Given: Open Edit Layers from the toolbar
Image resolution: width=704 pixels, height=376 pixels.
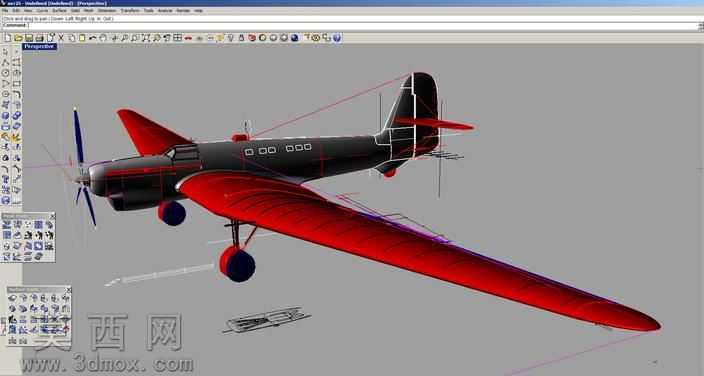Looking at the screenshot, I should (252, 38).
